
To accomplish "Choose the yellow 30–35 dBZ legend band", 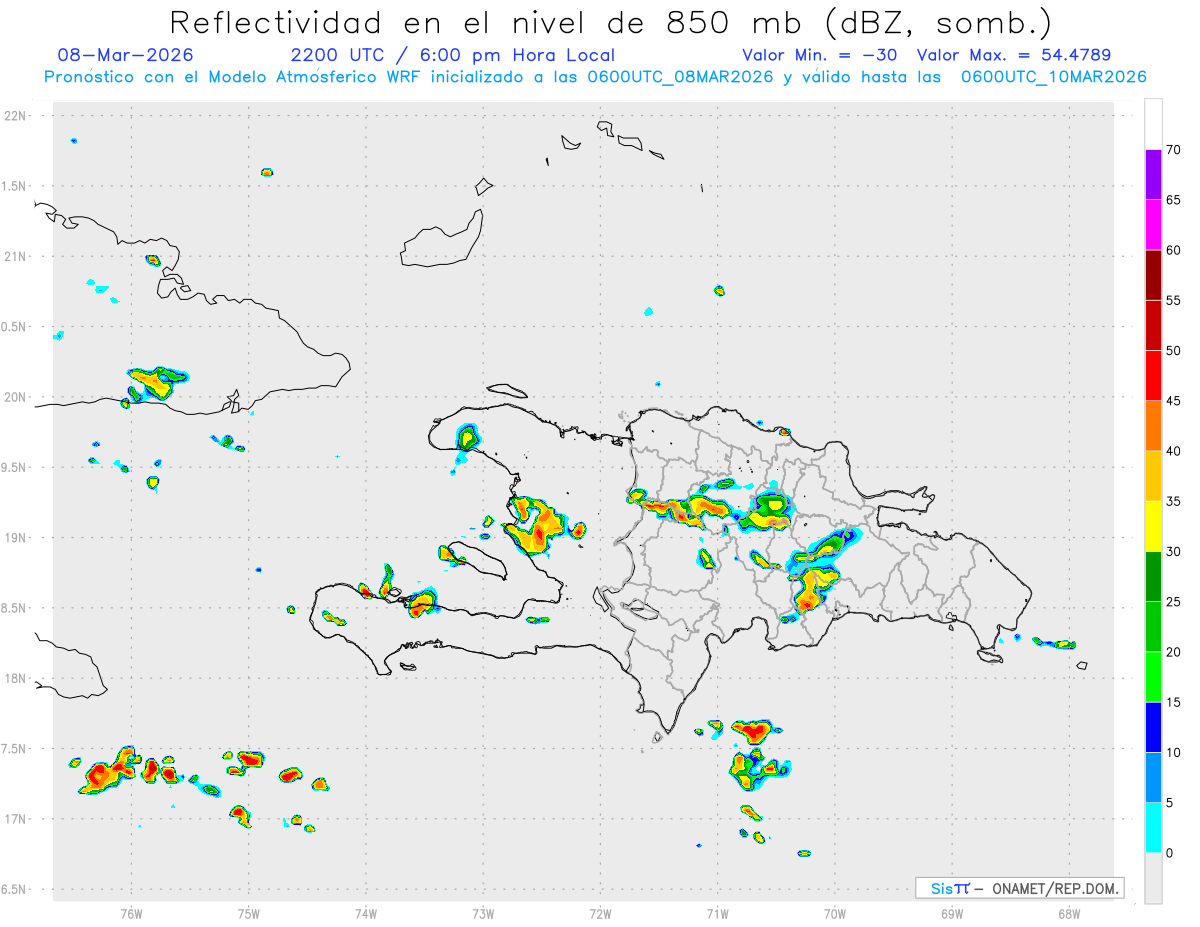I will 1153,527.
